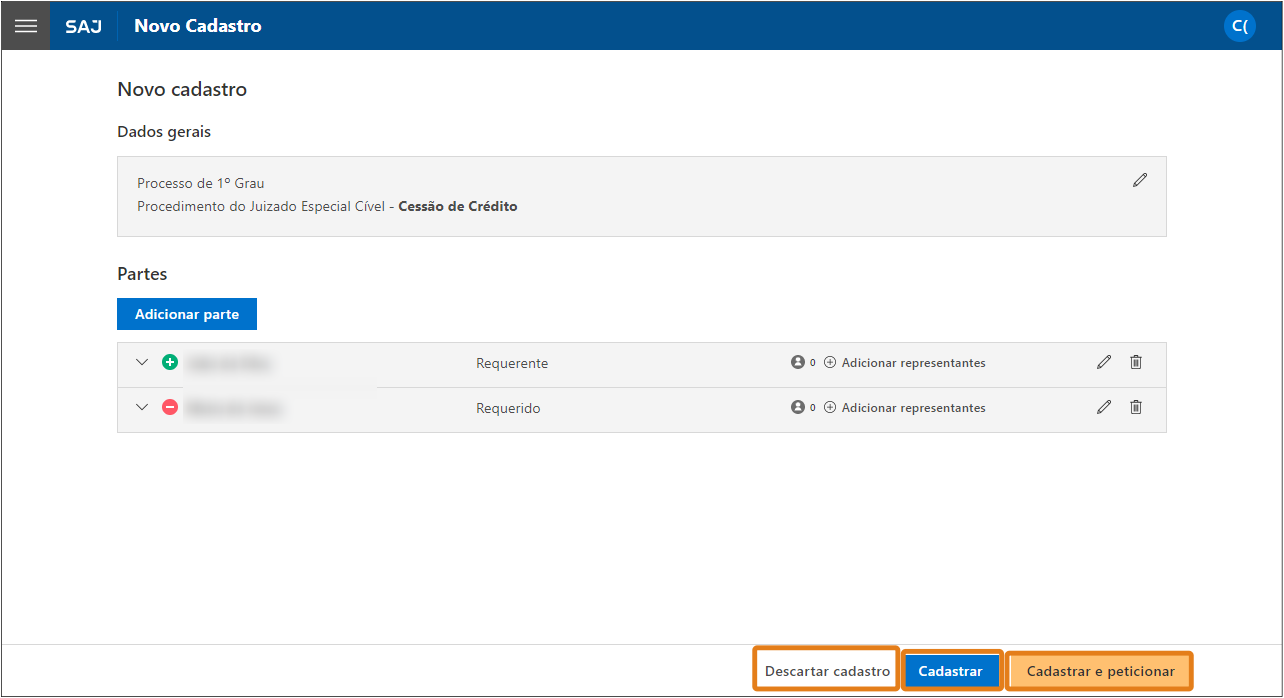Add representatives to the Requerido party
Screen dimensions: 1284x698
(905, 408)
